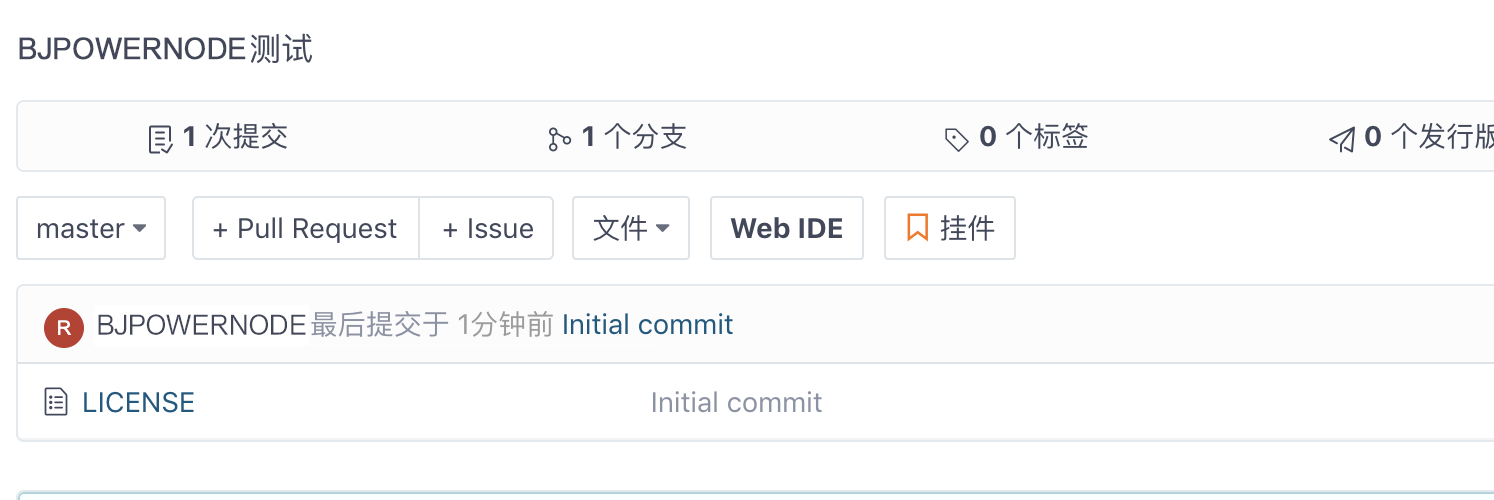Click the red R user avatar
Screen dimensions: 1494x500
pos(64,326)
